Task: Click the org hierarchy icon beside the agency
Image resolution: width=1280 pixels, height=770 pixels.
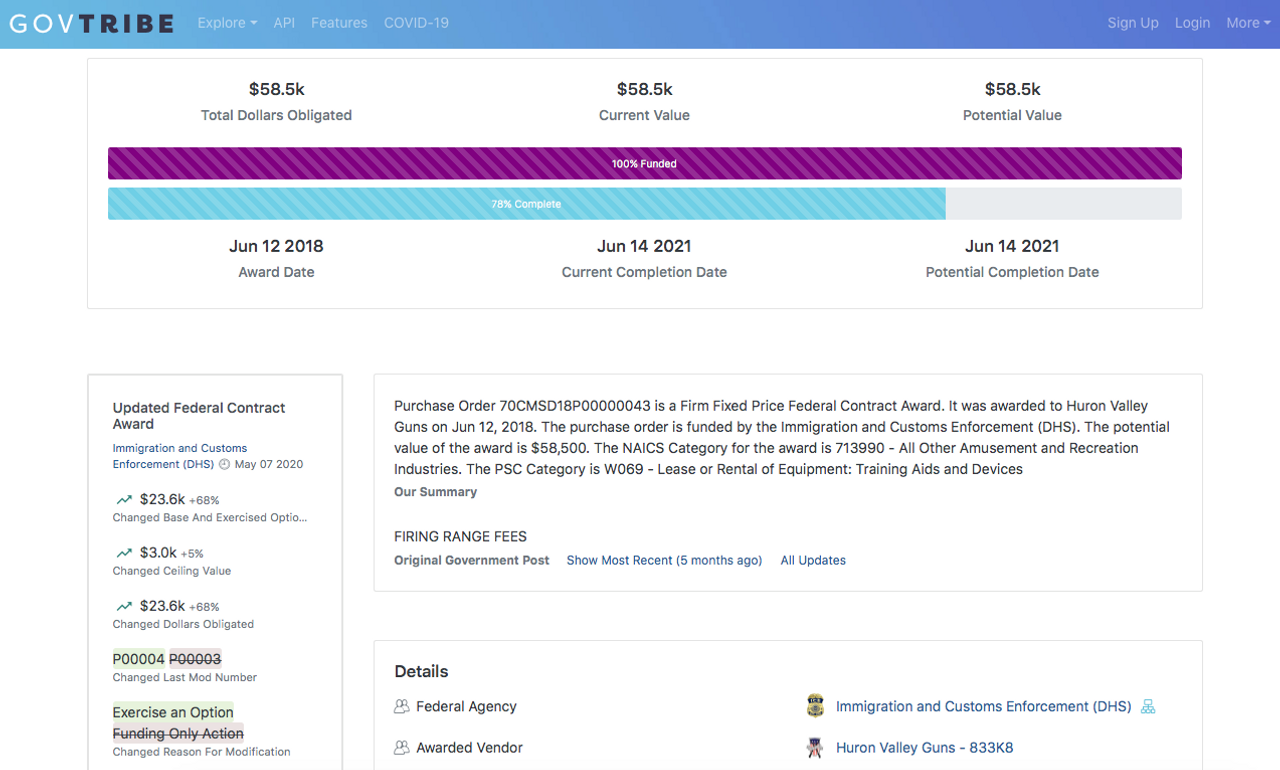Action: coord(1148,707)
